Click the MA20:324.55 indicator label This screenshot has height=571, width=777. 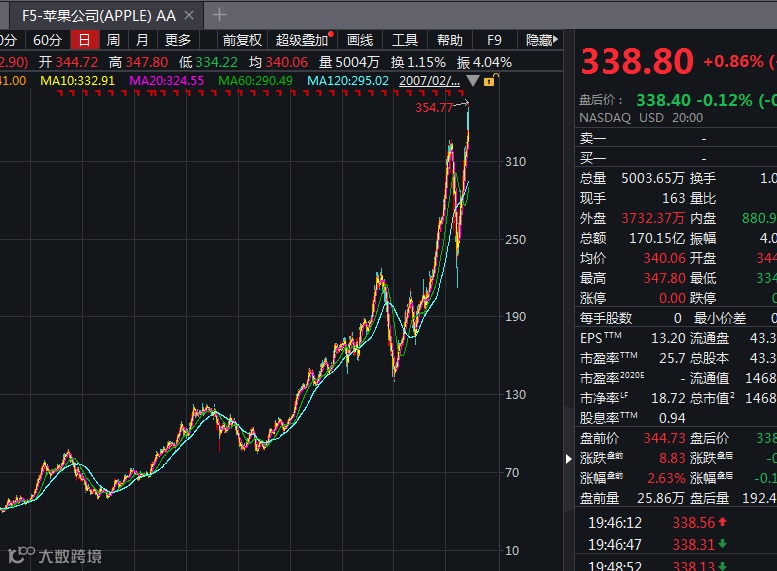[166, 81]
